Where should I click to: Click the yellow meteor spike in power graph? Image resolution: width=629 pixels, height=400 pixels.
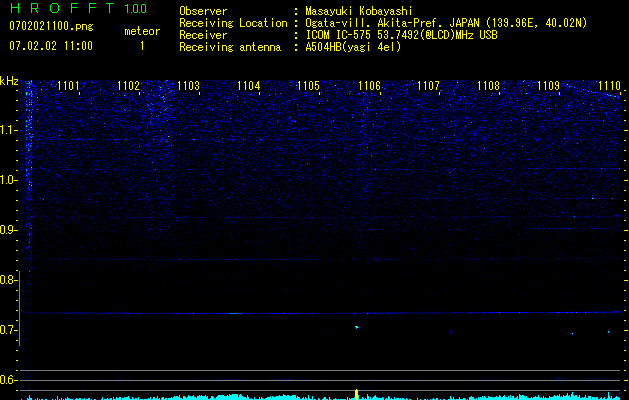point(356,394)
